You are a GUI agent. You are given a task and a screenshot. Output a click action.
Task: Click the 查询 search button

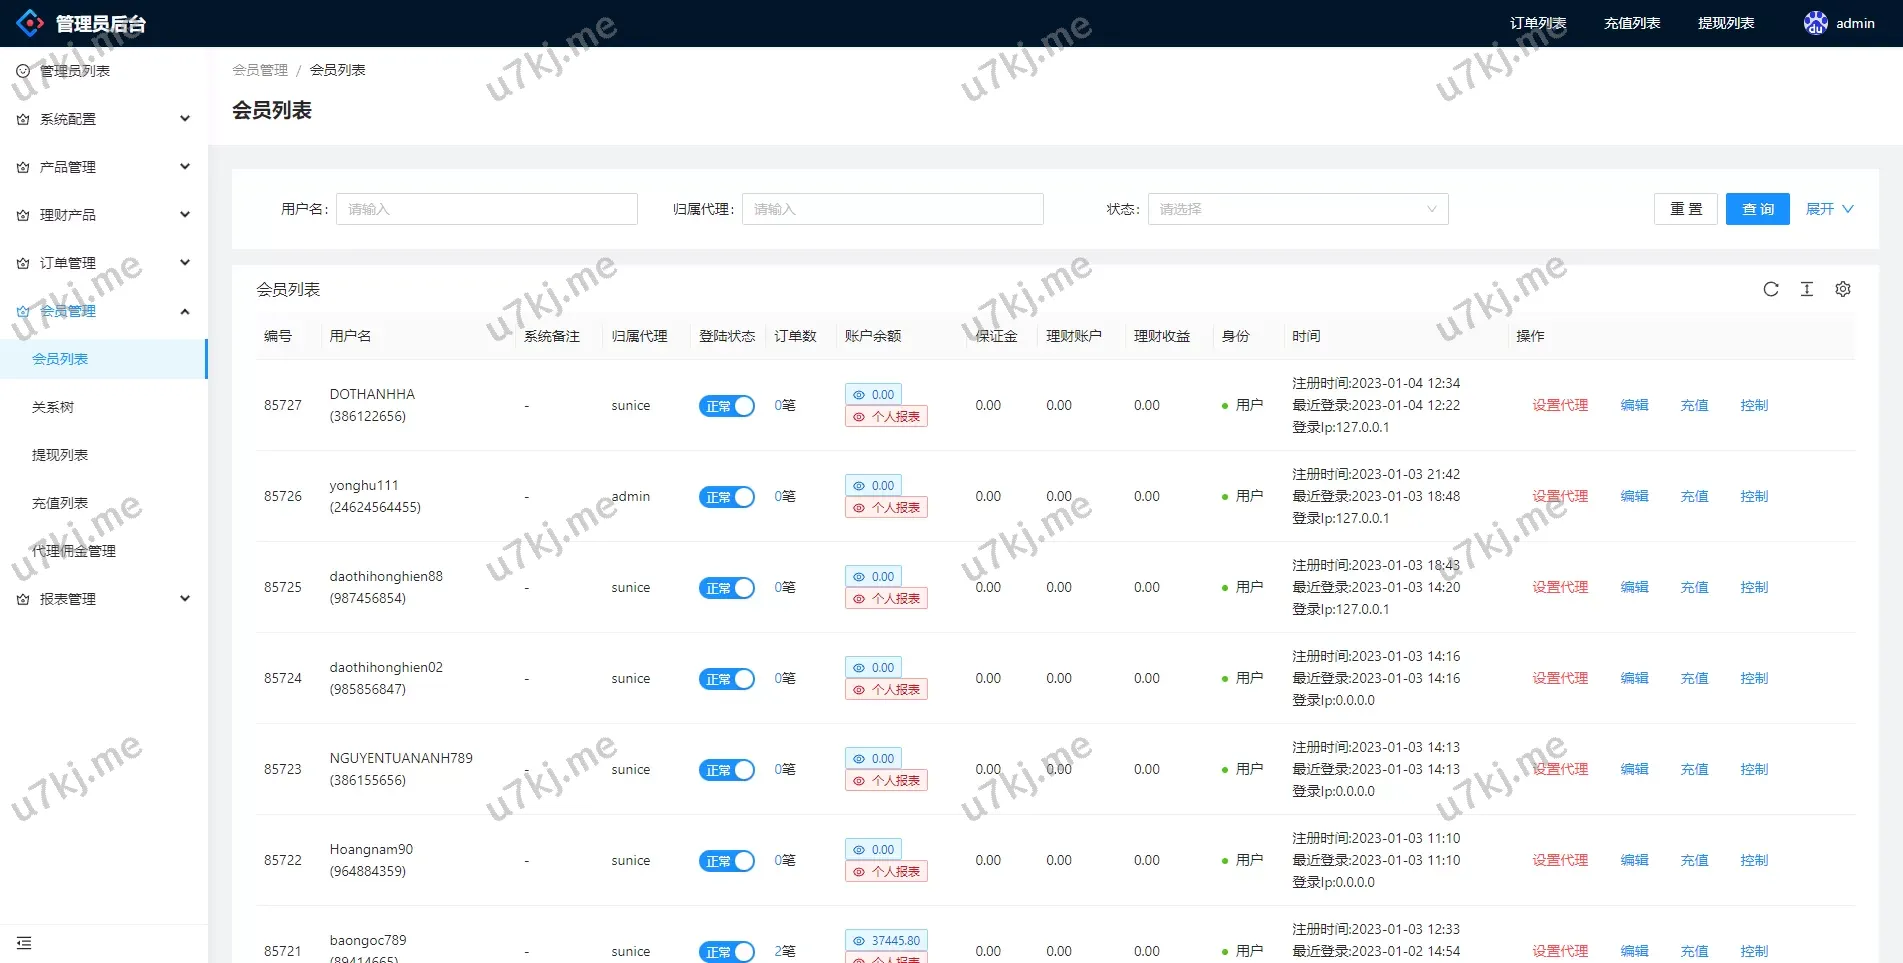coord(1757,209)
